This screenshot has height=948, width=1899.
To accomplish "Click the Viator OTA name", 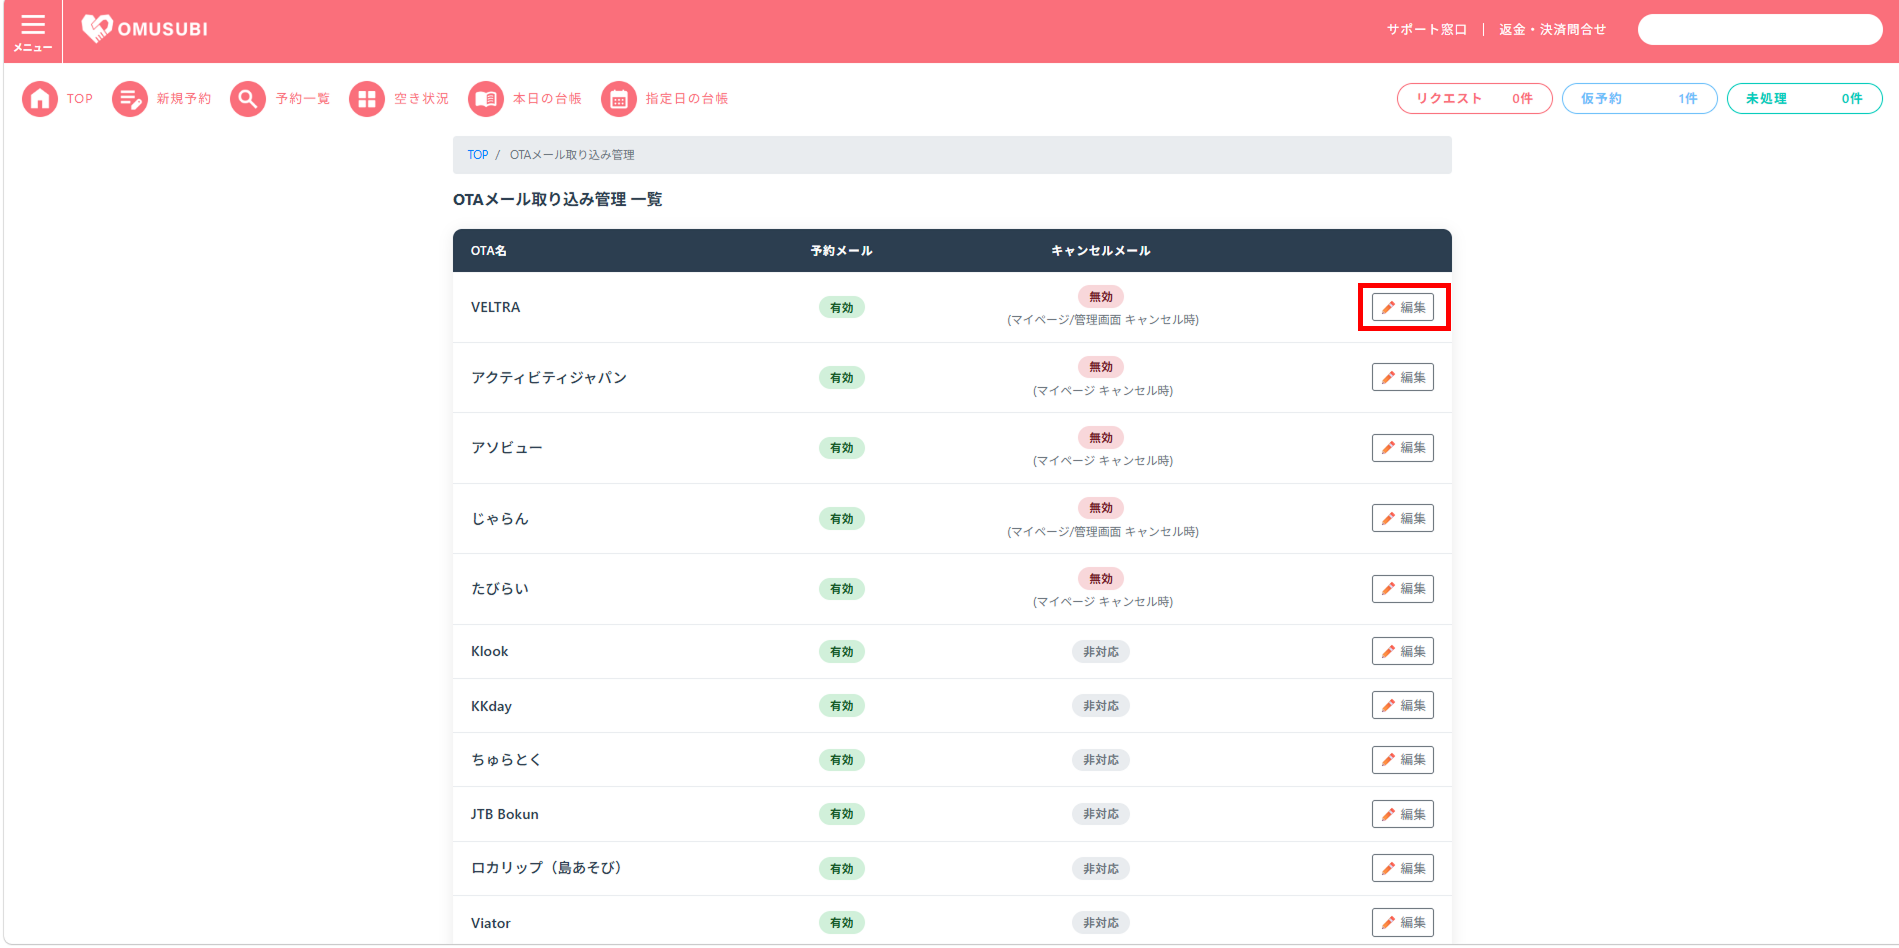I will [491, 923].
